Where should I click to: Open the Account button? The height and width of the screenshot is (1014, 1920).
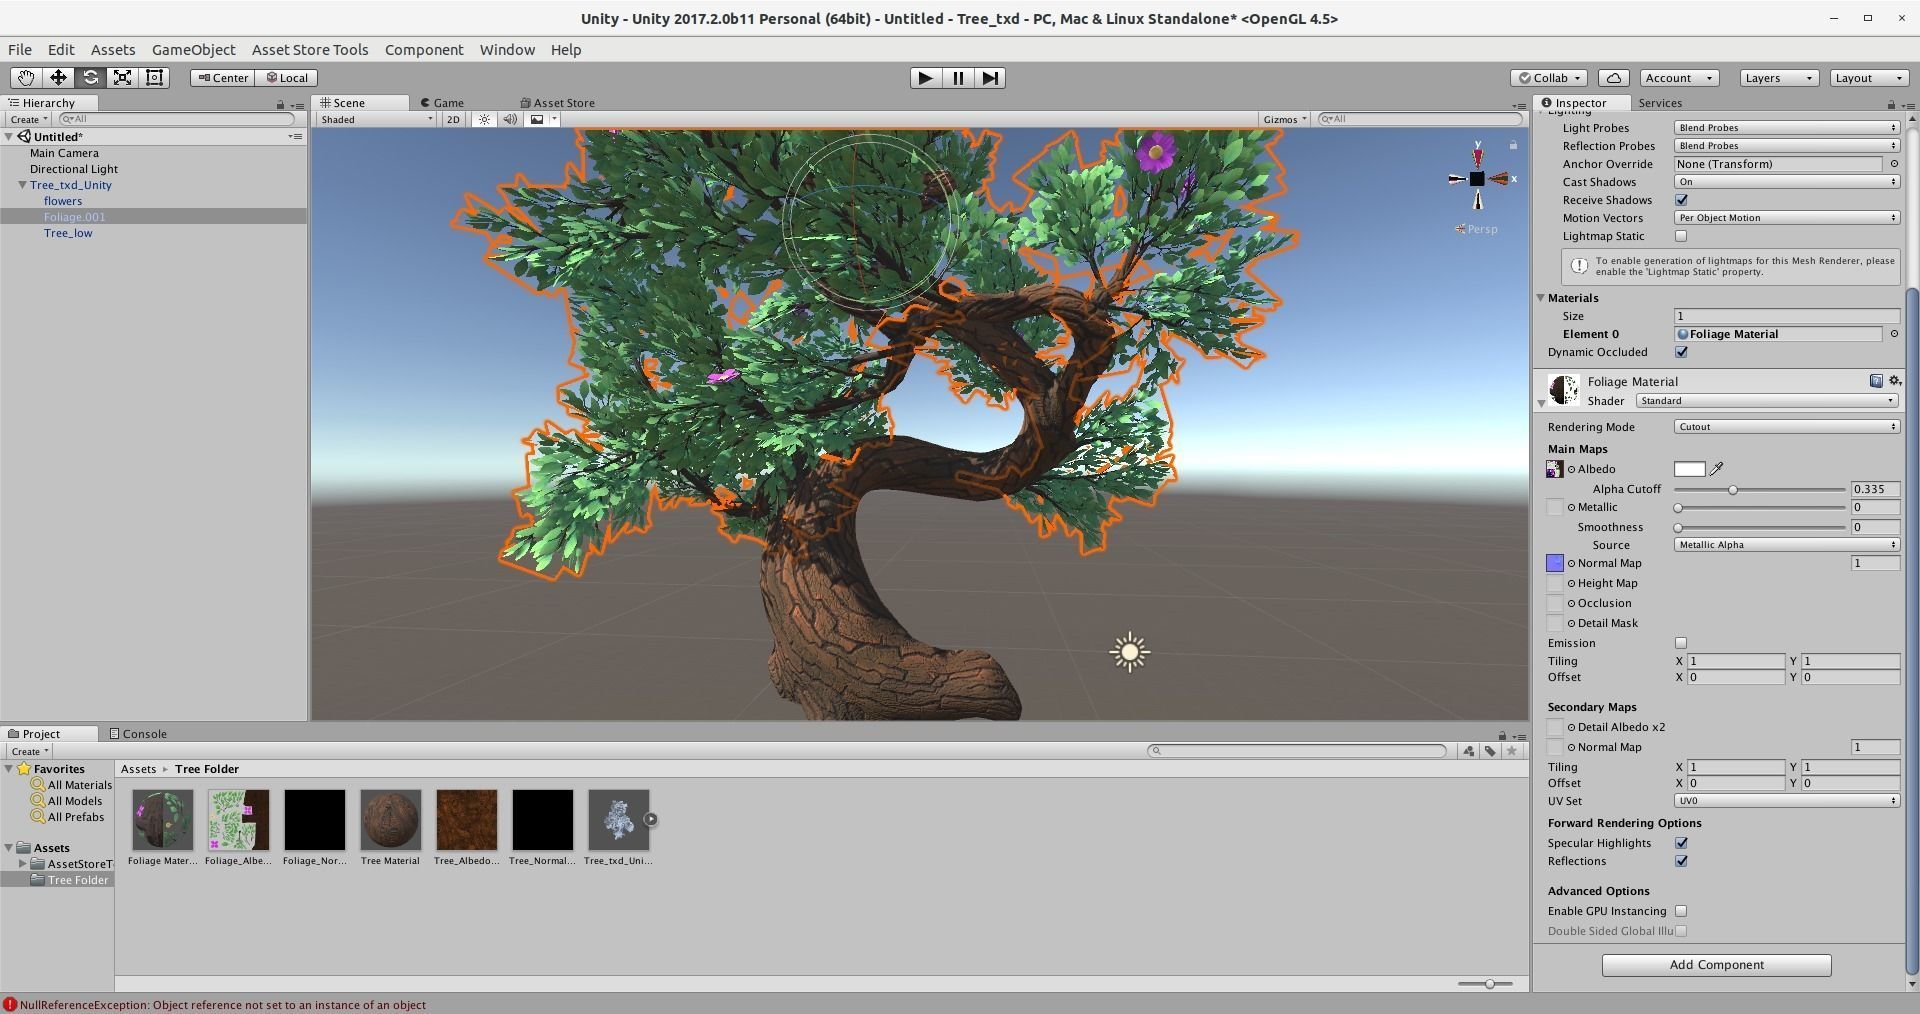coord(1678,78)
